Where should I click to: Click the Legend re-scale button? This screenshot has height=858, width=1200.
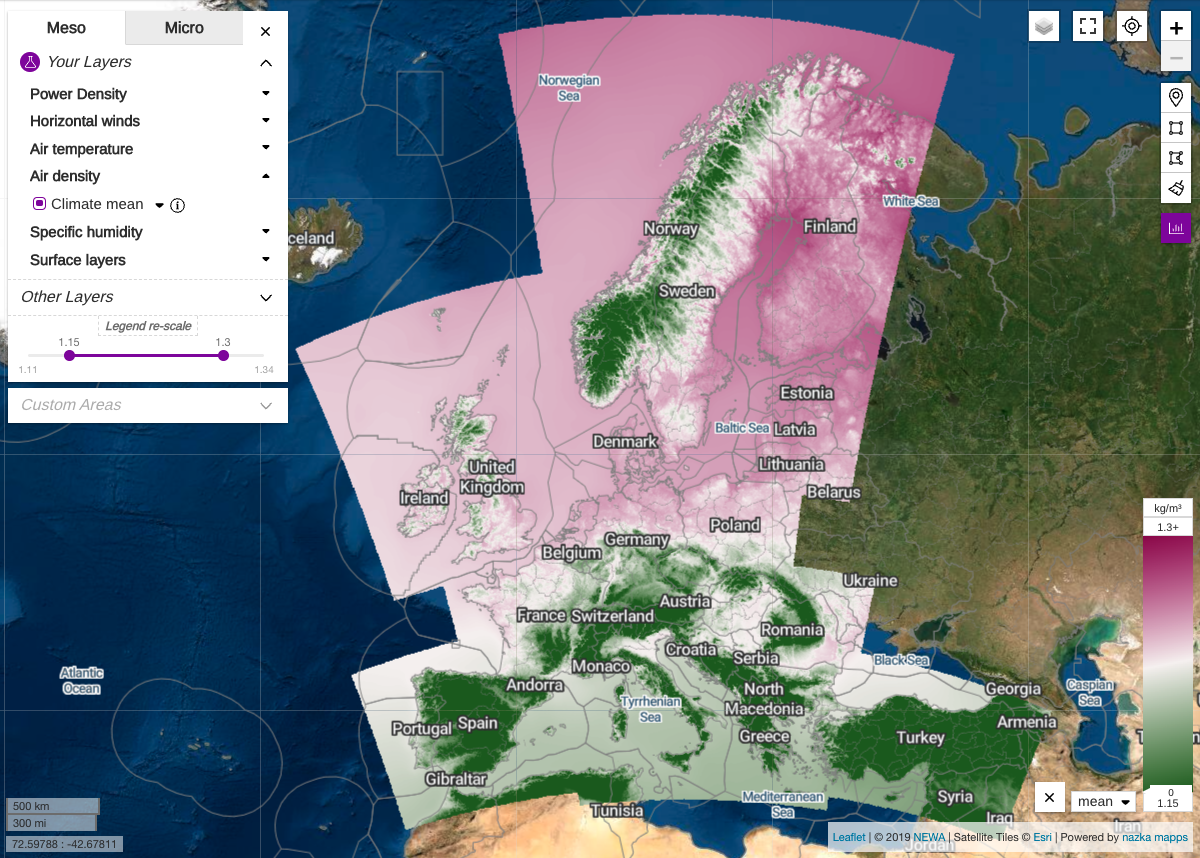point(148,326)
